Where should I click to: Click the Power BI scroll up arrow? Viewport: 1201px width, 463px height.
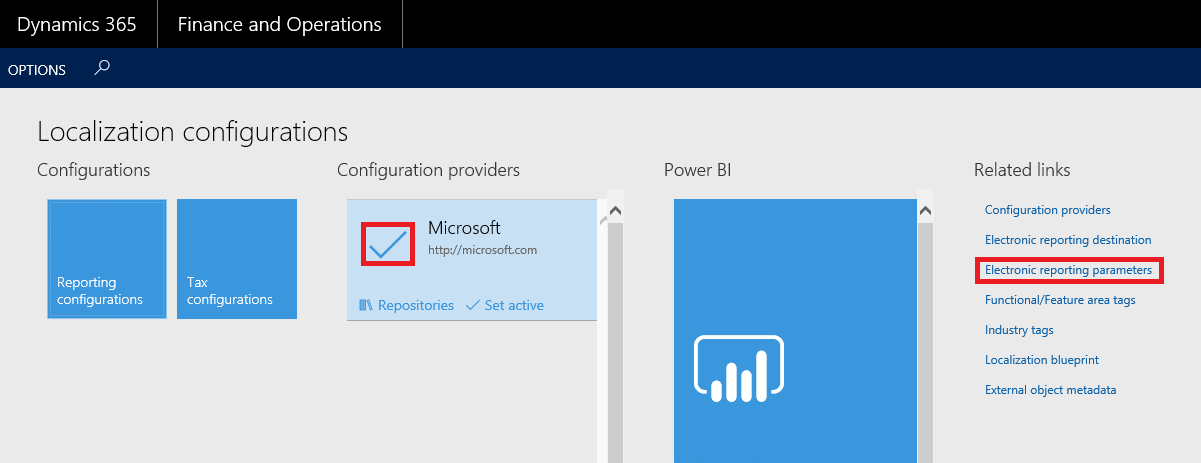tap(925, 211)
